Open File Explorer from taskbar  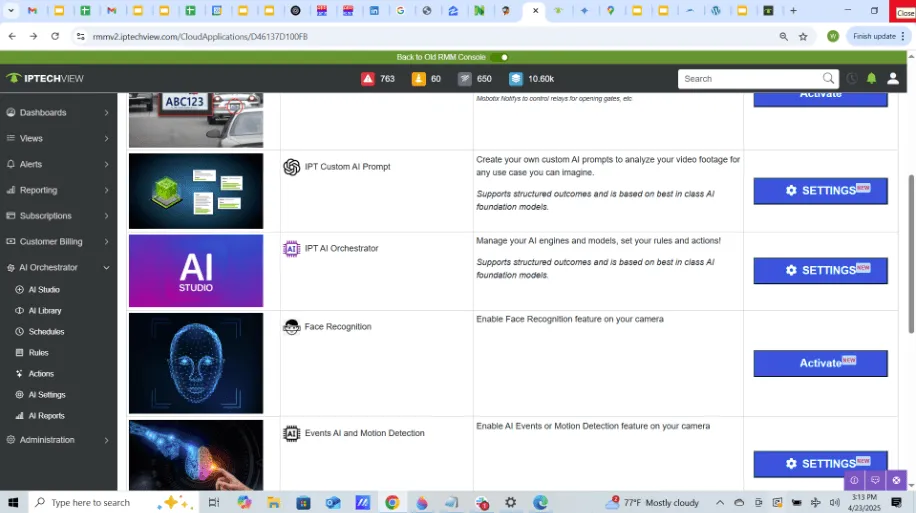(273, 502)
